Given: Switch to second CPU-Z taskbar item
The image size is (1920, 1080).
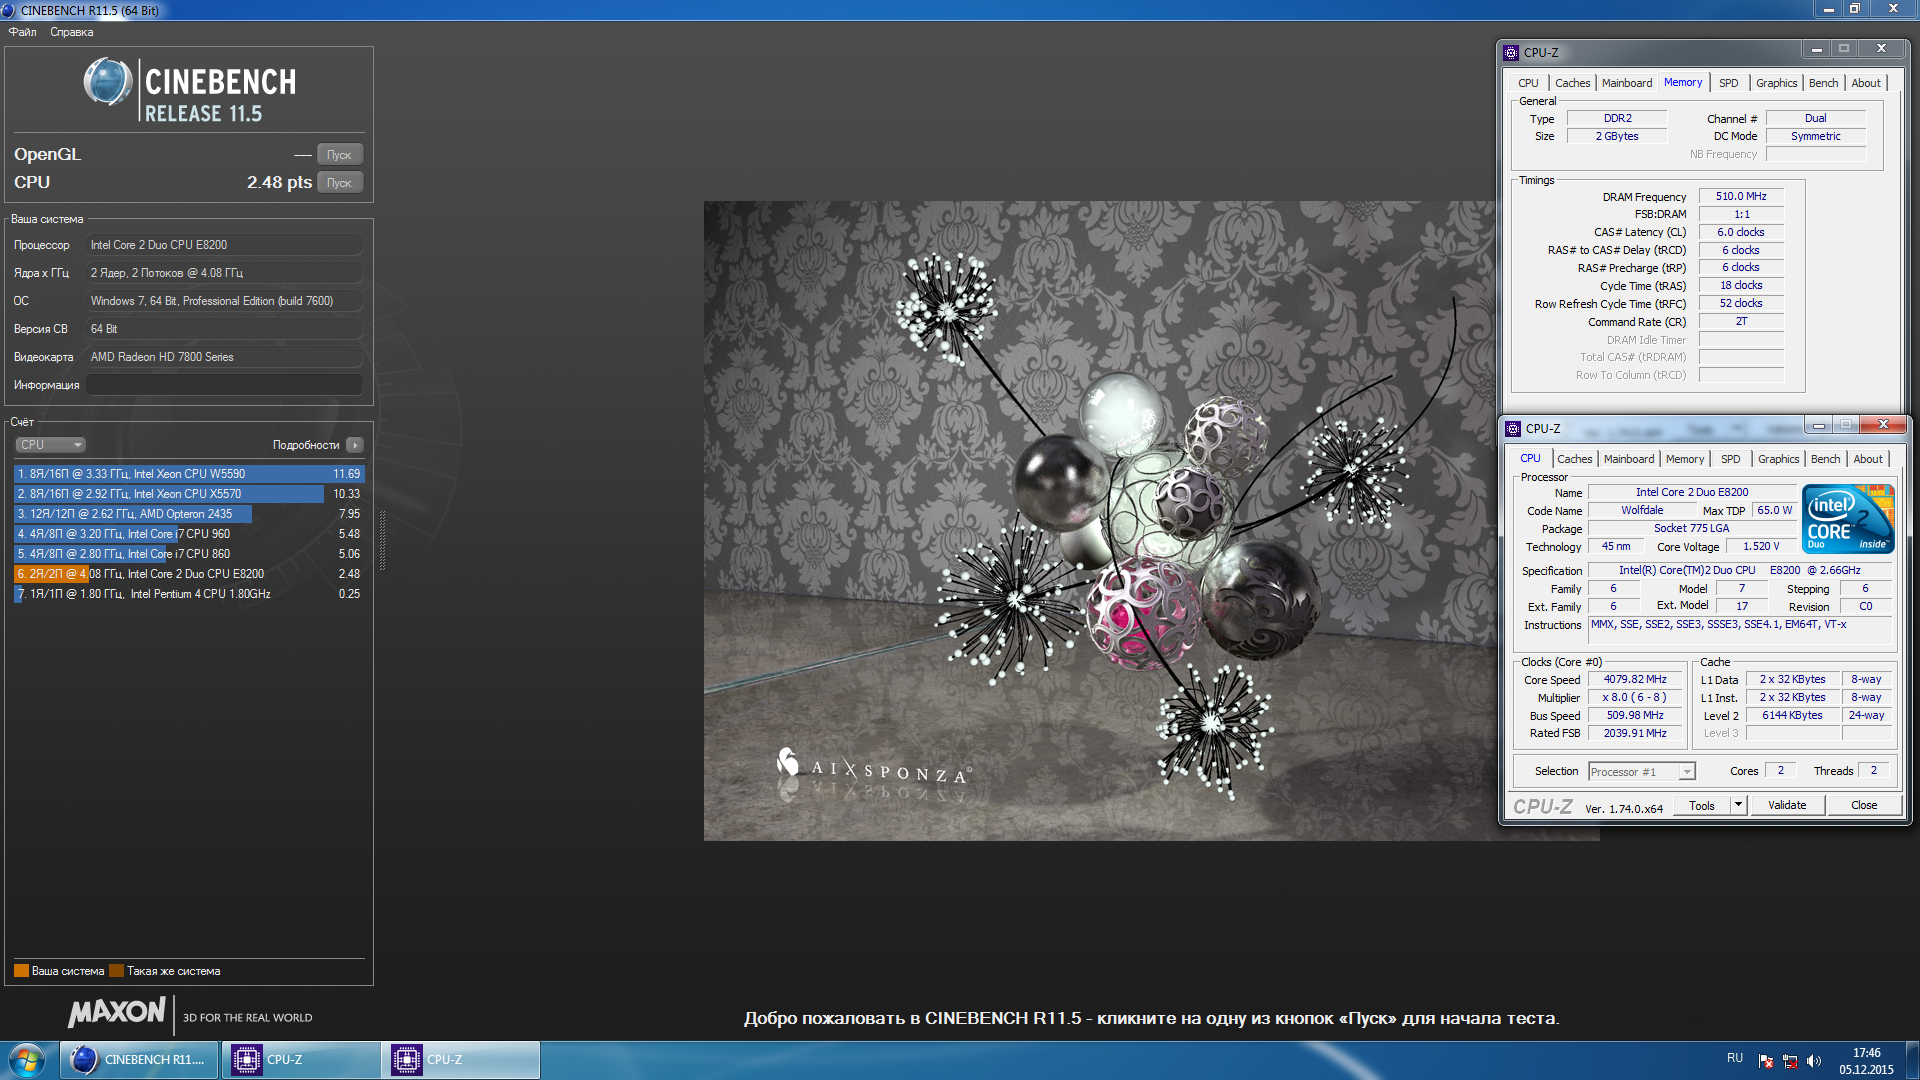Looking at the screenshot, I should (x=460, y=1060).
